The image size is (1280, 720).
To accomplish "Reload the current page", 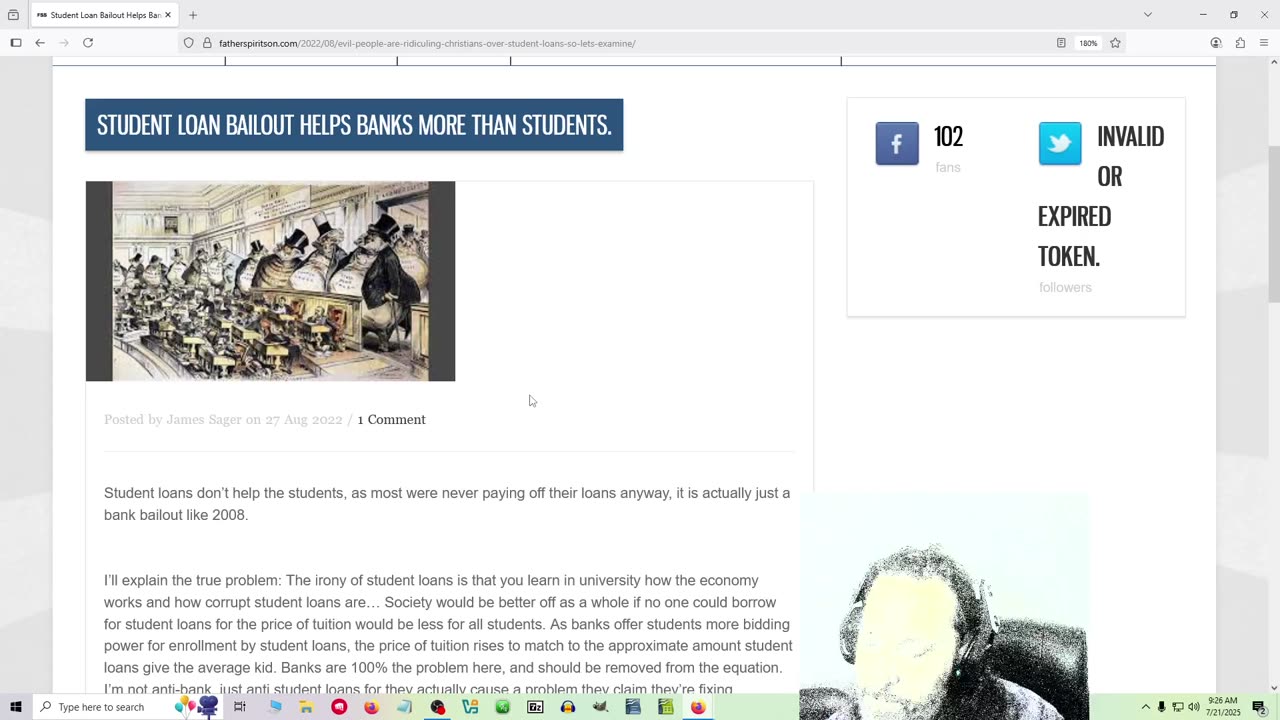I will pyautogui.click(x=88, y=43).
